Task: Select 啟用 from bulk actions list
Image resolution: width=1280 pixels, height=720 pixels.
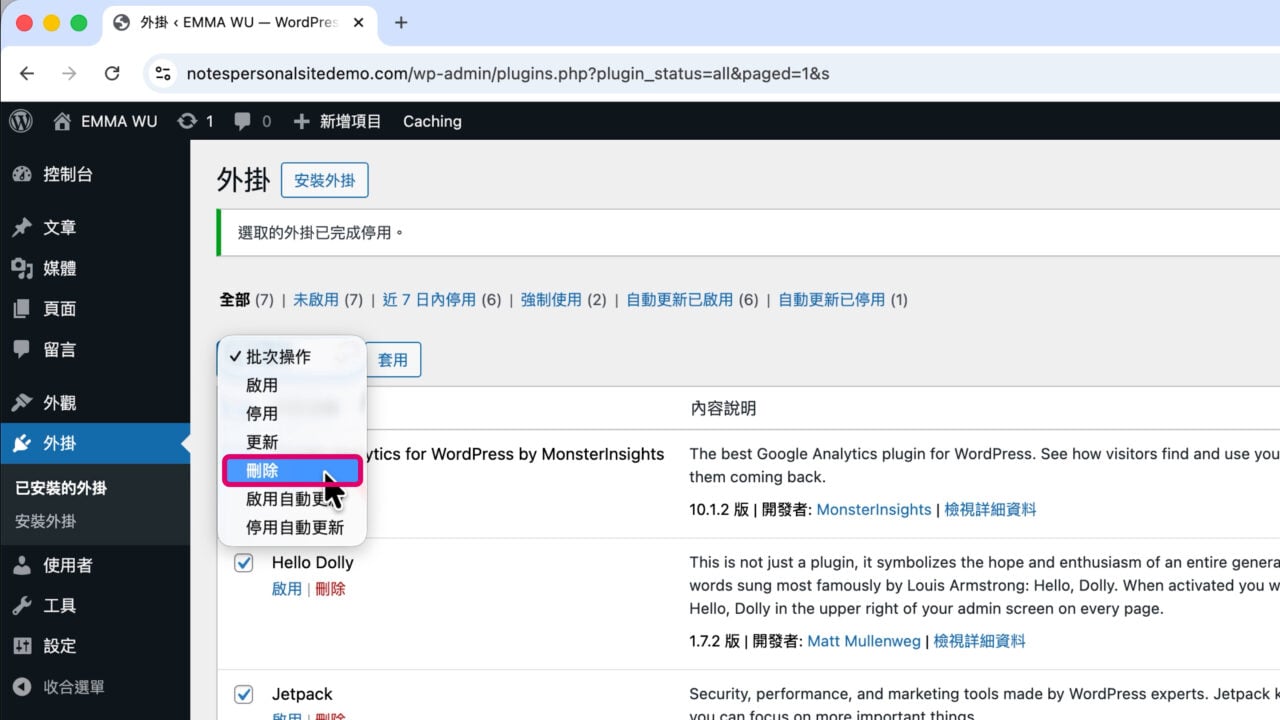Action: coord(292,385)
